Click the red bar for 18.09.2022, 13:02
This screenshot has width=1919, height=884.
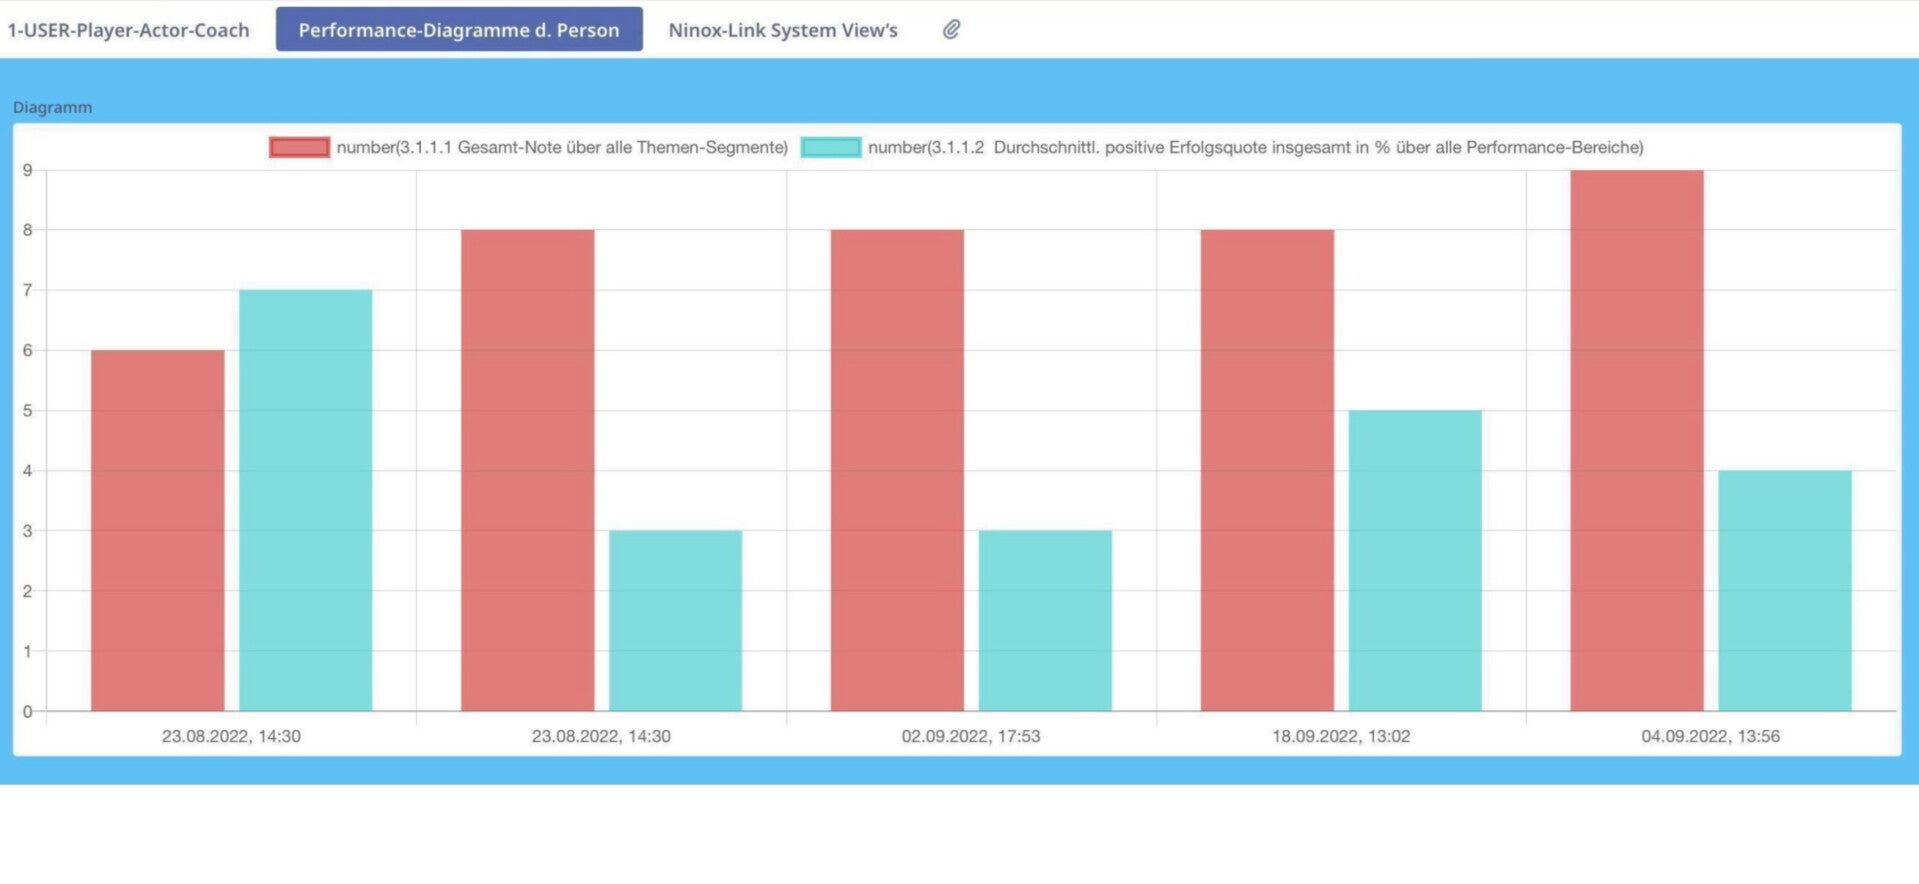pos(1267,470)
